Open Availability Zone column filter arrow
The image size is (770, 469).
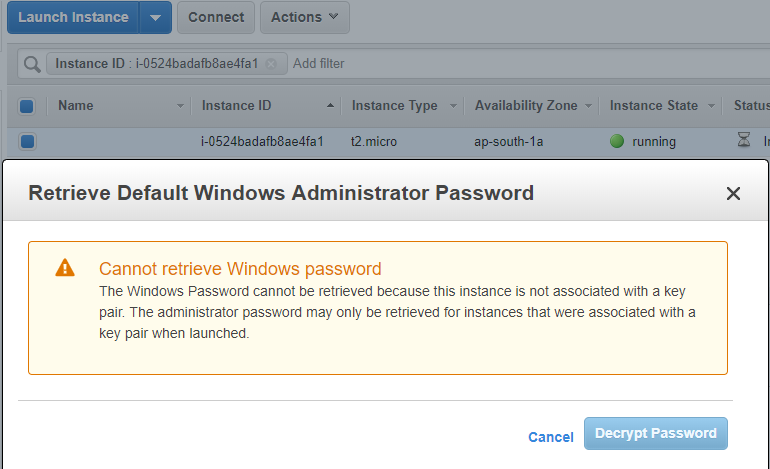coord(588,106)
